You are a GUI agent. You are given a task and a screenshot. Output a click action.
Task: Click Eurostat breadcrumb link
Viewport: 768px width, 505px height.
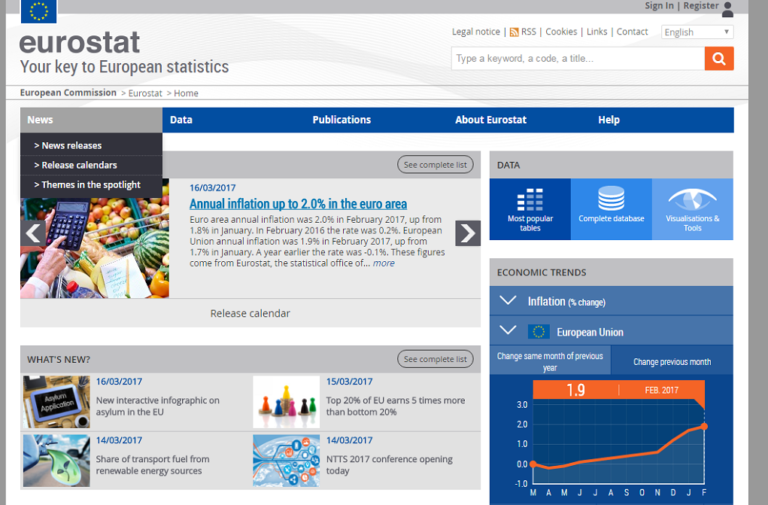tap(145, 93)
